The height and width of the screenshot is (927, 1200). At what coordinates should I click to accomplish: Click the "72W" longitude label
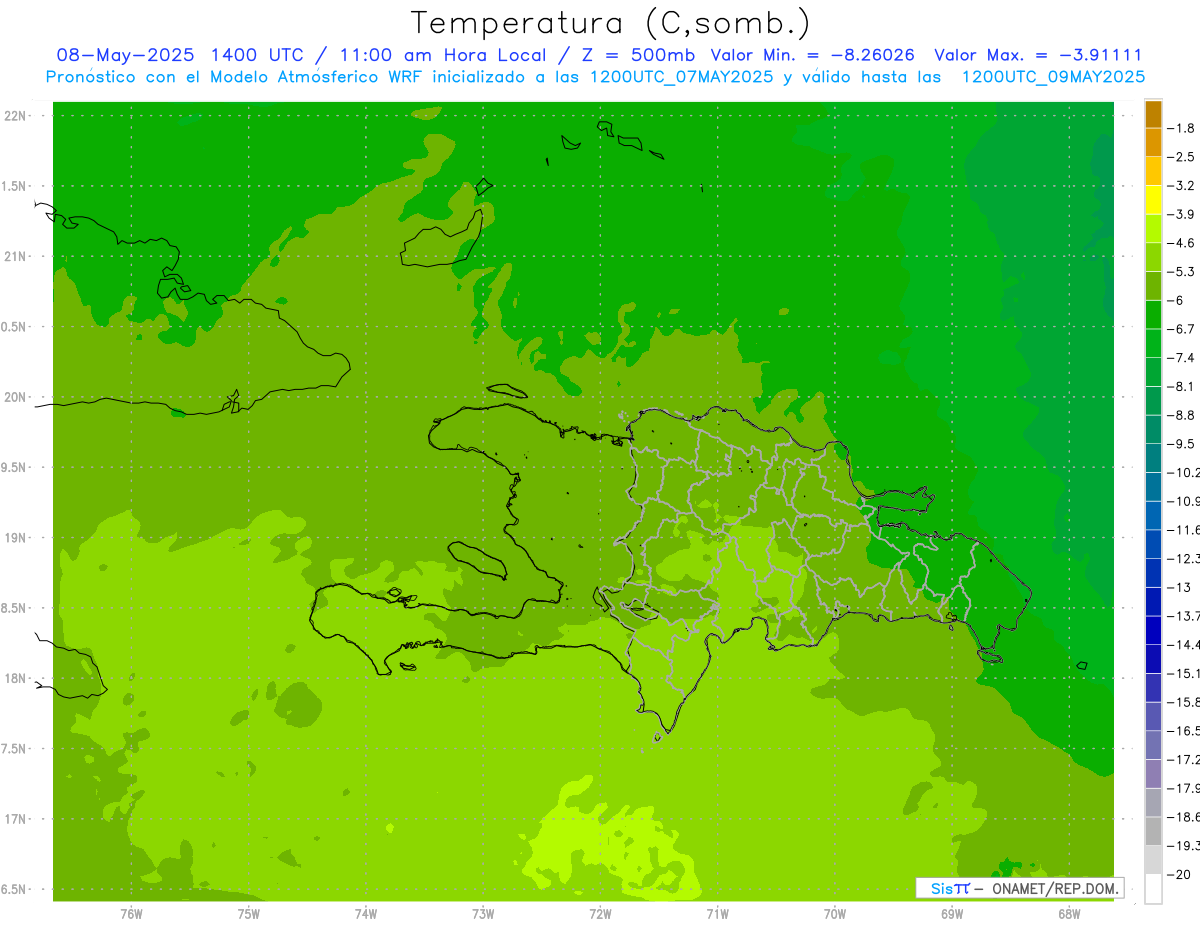[x=600, y=914]
